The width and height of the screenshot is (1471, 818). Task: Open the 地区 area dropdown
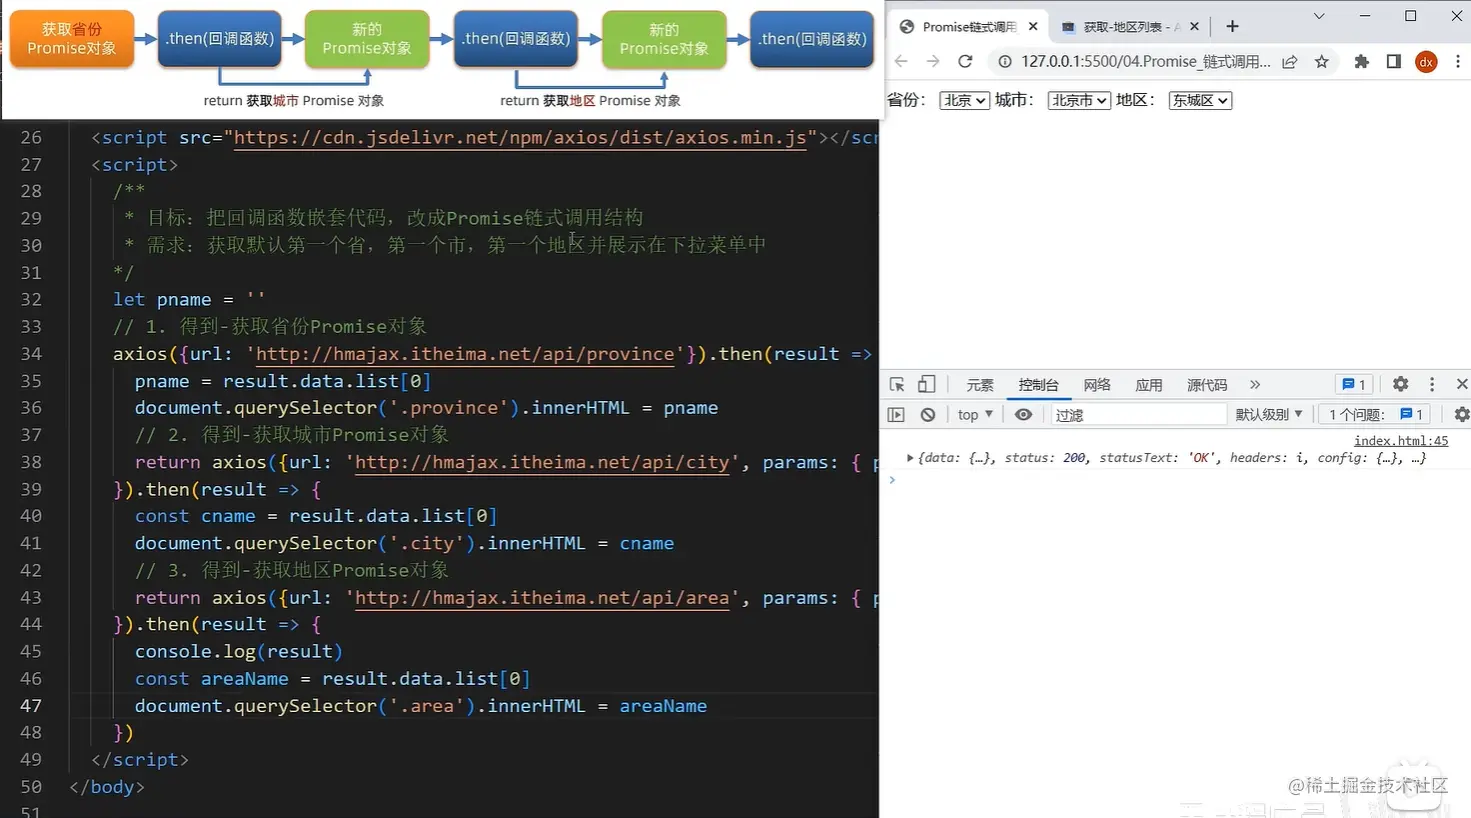click(x=1200, y=100)
